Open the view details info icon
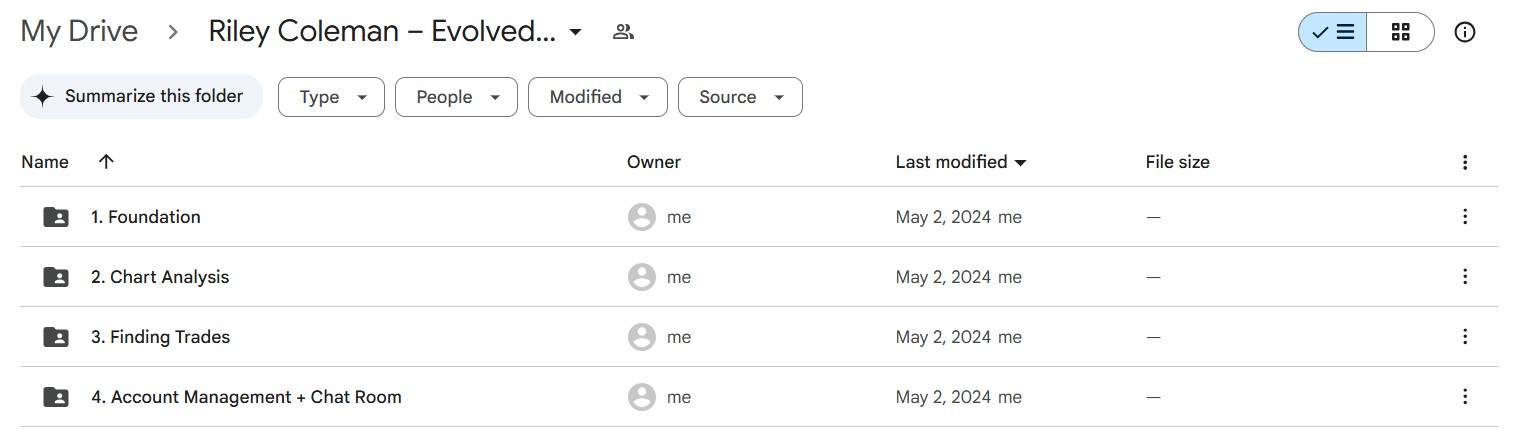The width and height of the screenshot is (1524, 429). tap(1465, 32)
